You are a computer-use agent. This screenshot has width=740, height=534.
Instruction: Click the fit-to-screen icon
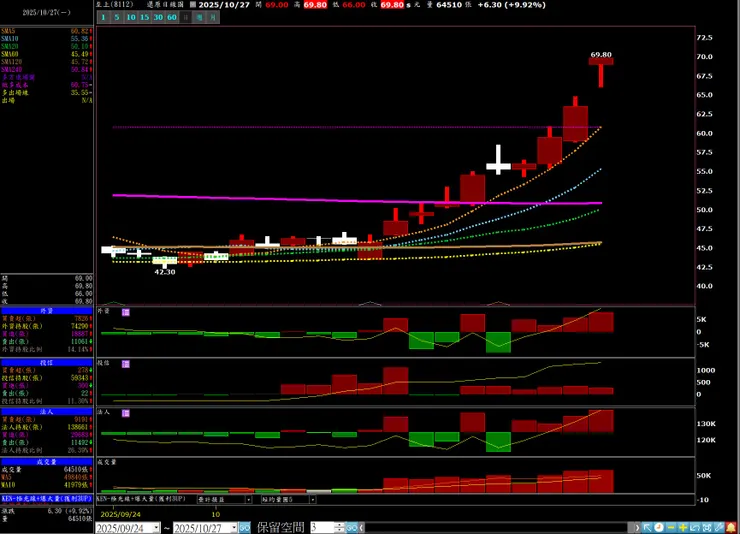coord(706,527)
